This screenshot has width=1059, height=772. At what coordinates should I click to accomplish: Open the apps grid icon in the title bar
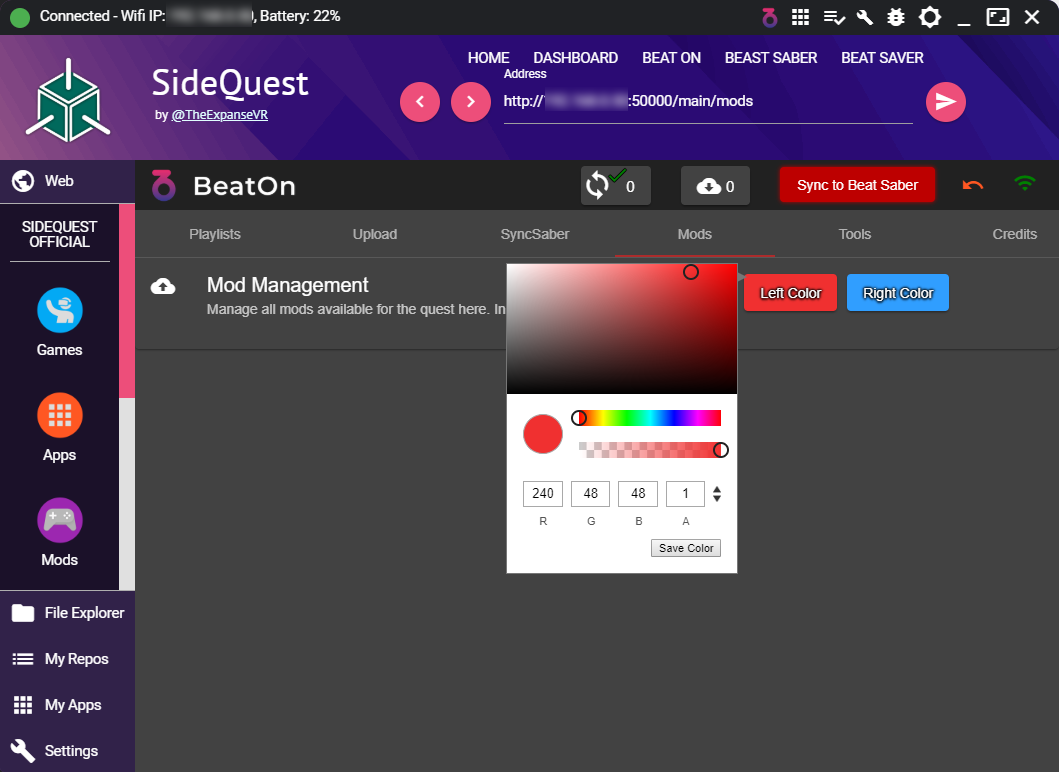coord(800,17)
